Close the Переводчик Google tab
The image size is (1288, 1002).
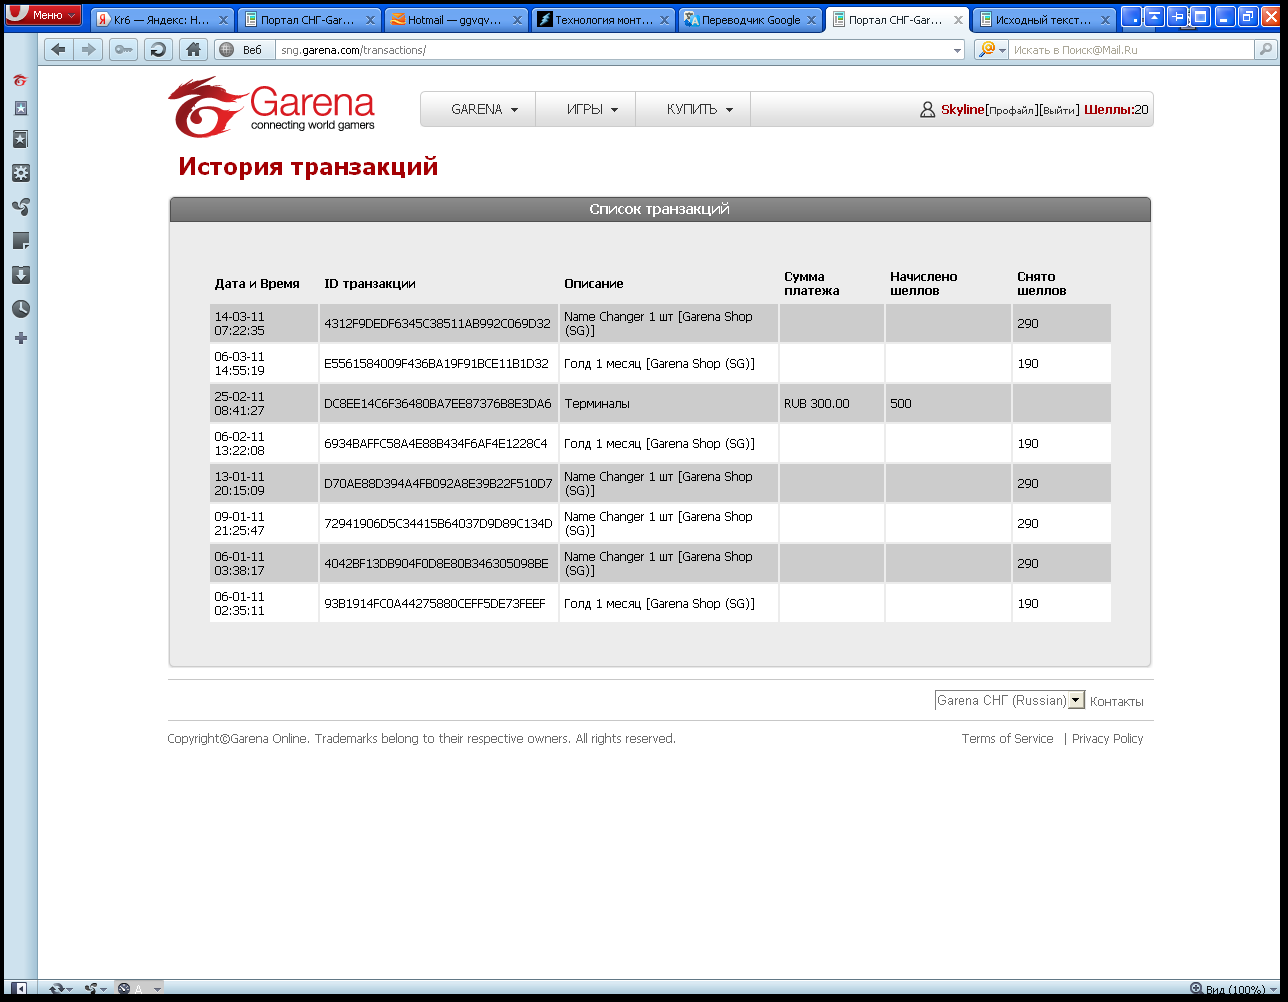(811, 20)
